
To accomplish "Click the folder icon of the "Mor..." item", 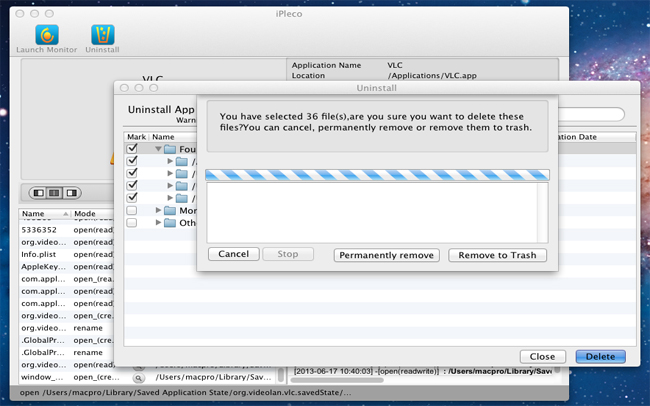I will [x=170, y=210].
